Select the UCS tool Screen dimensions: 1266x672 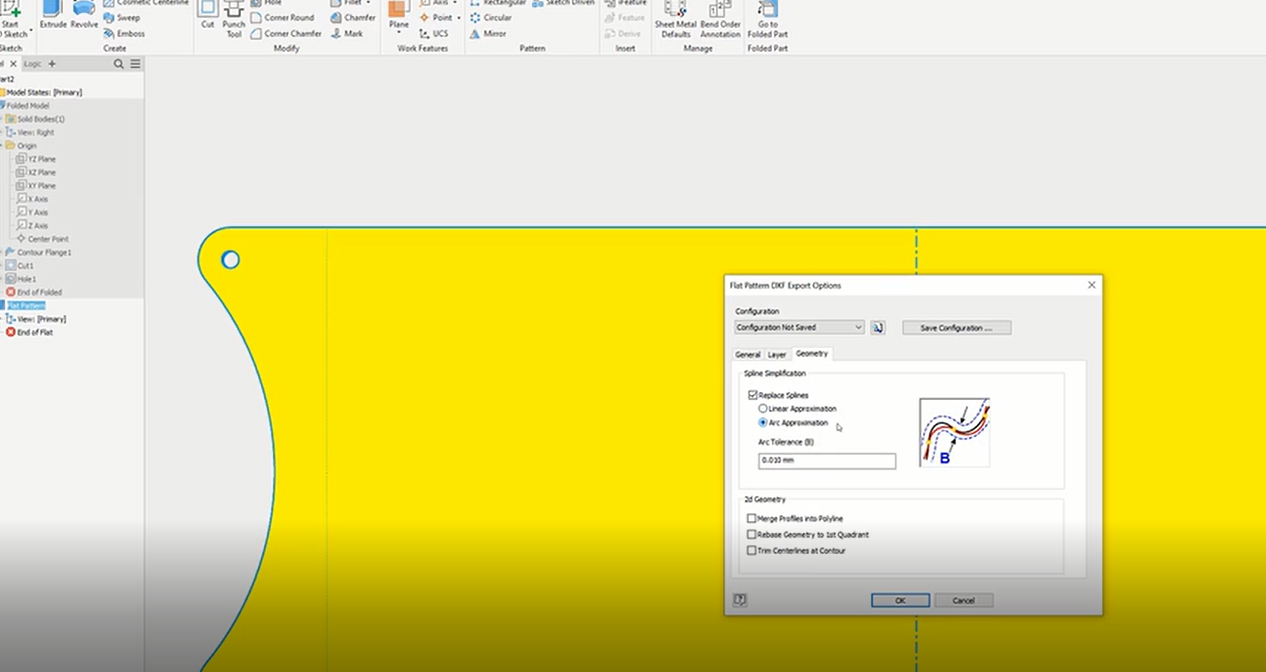click(434, 34)
